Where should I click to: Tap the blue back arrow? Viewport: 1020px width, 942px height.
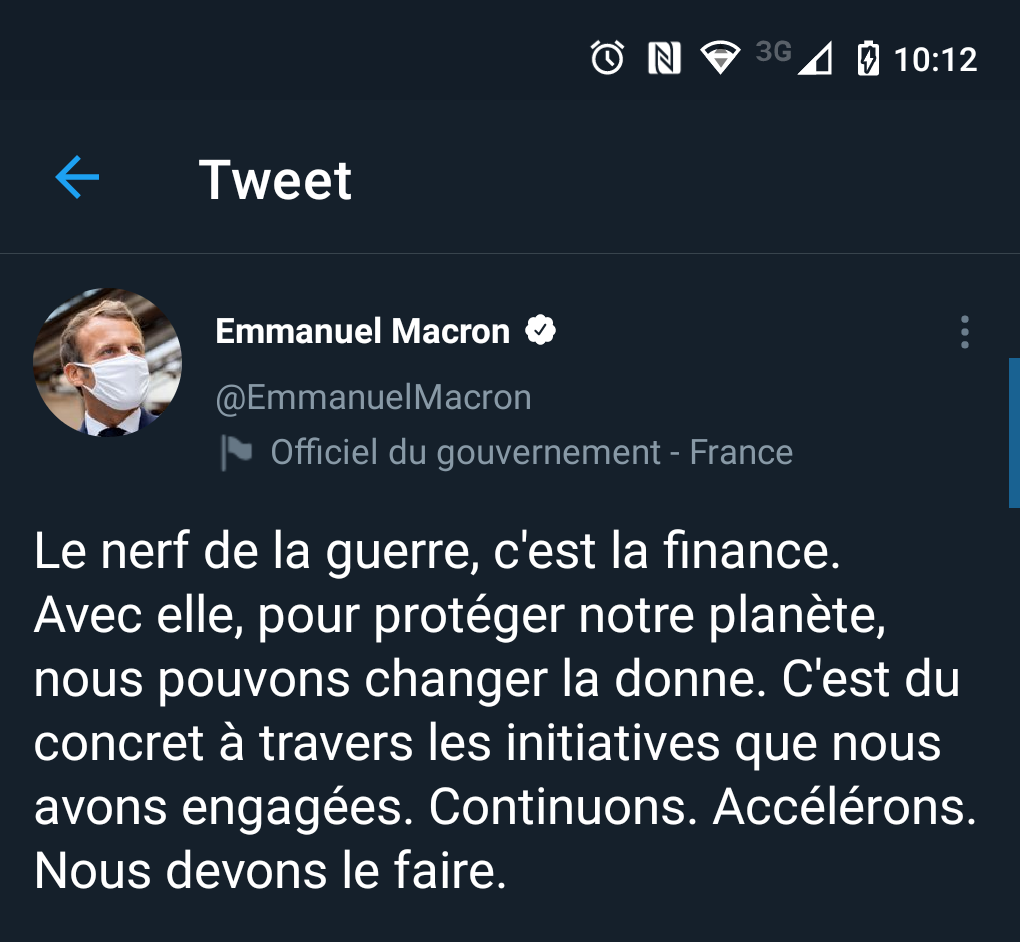pos(77,179)
